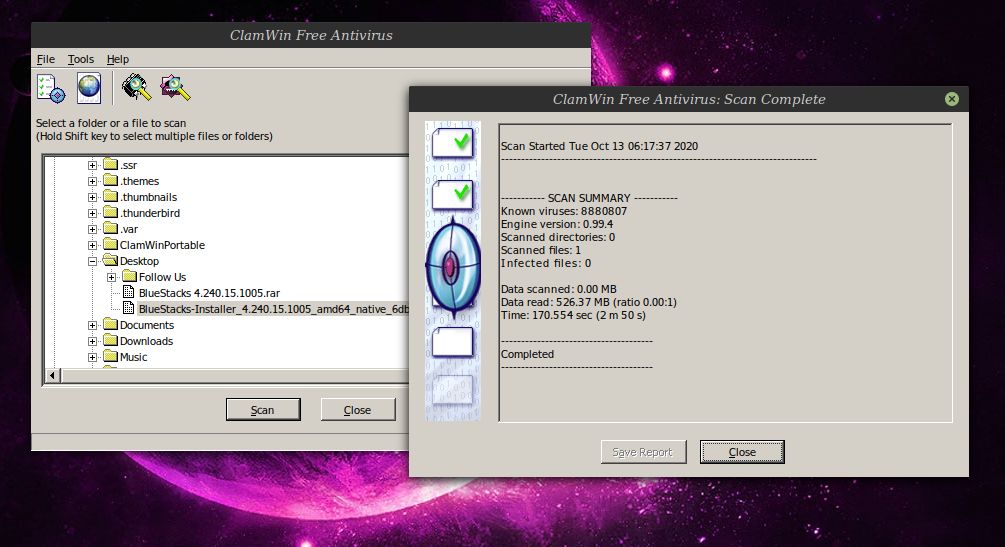
Task: Select the ClamWinPortable folder icon
Action: 110,244
